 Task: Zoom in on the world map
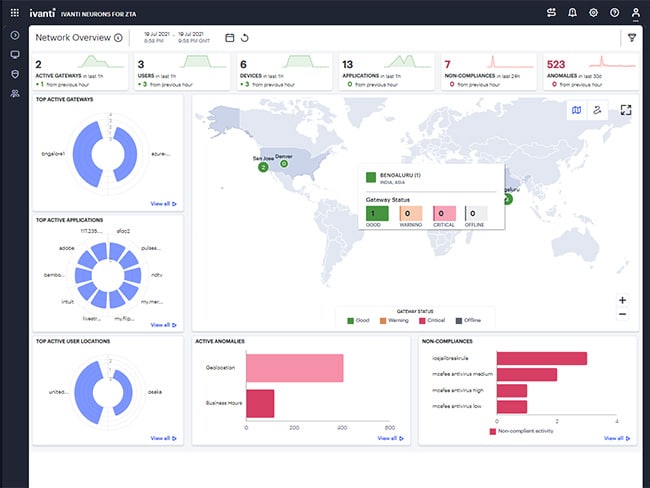click(x=622, y=300)
